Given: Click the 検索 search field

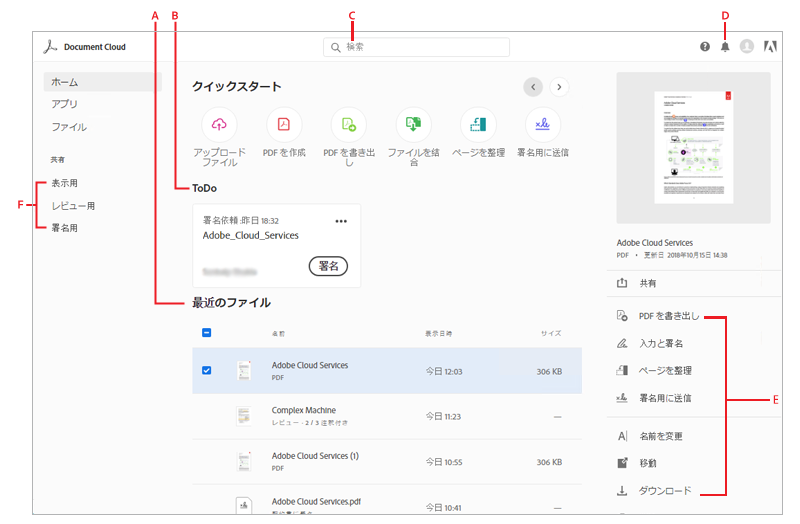Looking at the screenshot, I should pos(416,47).
